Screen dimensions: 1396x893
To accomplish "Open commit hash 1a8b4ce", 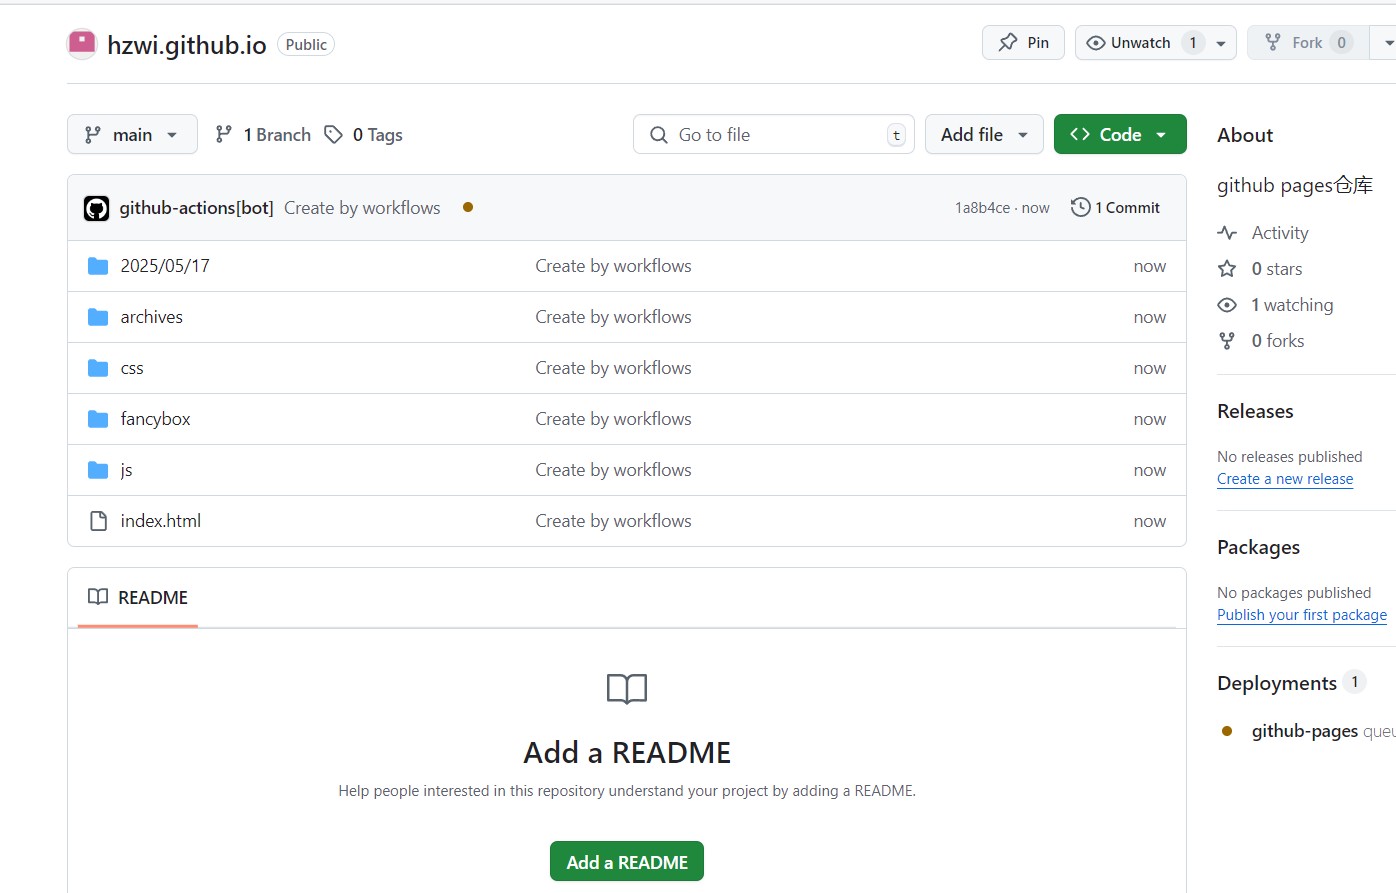I will (982, 208).
